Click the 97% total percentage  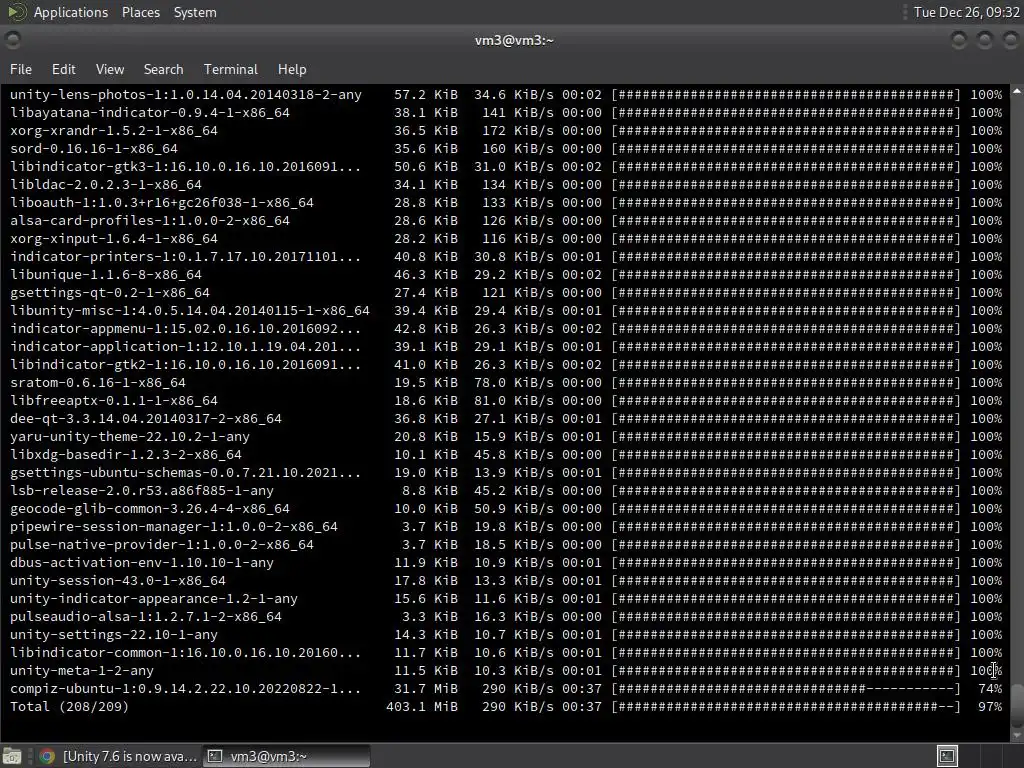point(990,707)
